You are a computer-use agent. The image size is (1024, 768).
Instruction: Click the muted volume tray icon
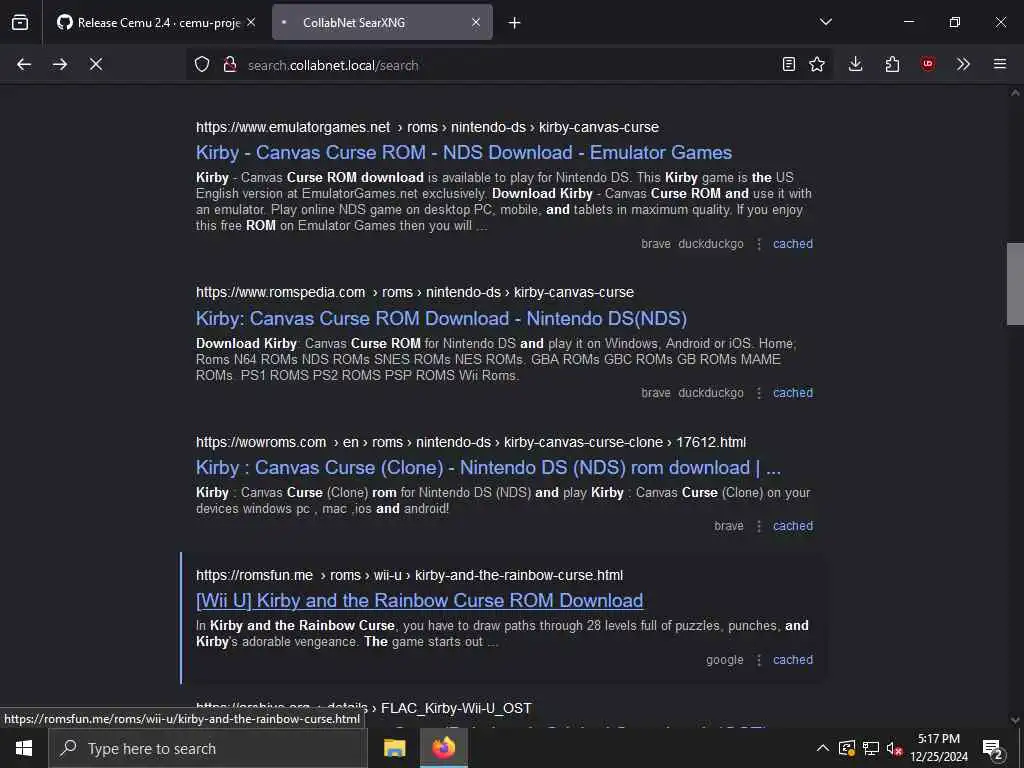pos(894,748)
